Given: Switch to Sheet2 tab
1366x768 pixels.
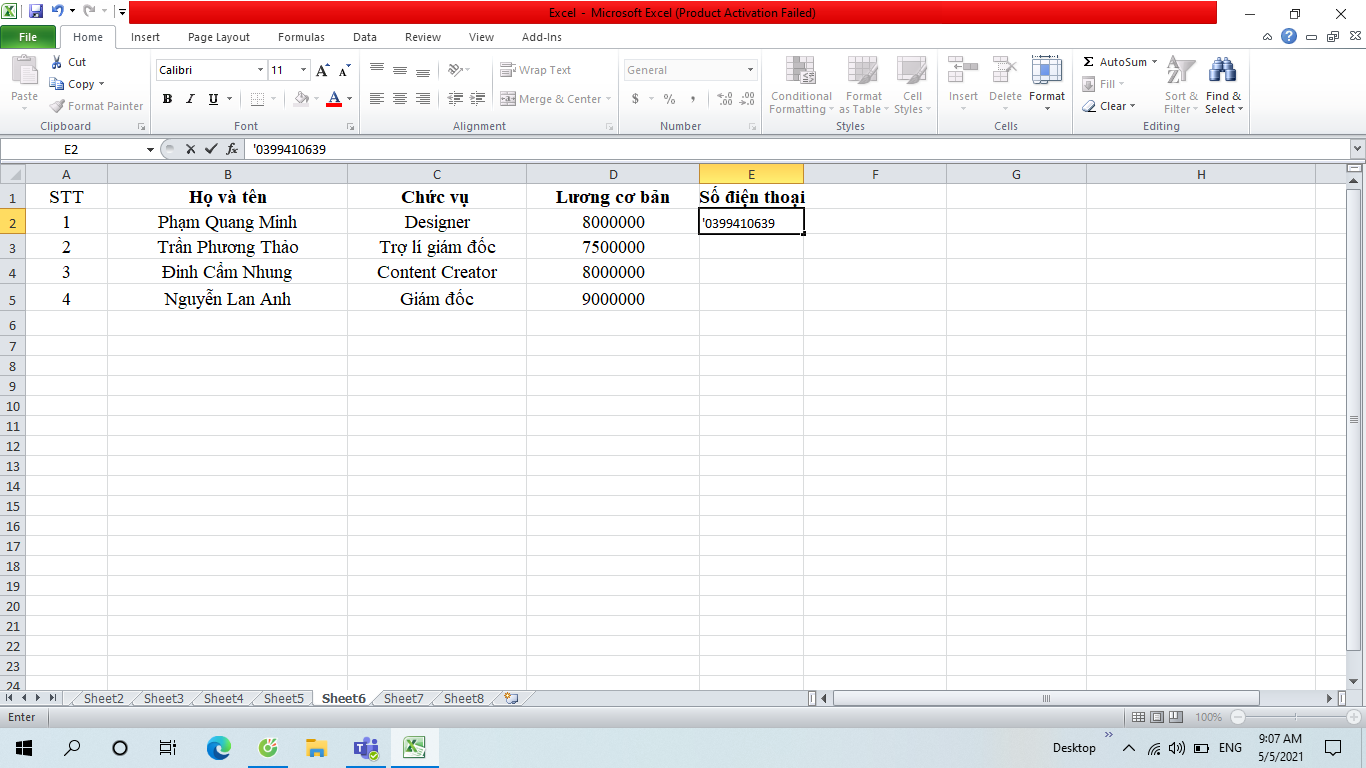Looking at the screenshot, I should pyautogui.click(x=103, y=698).
